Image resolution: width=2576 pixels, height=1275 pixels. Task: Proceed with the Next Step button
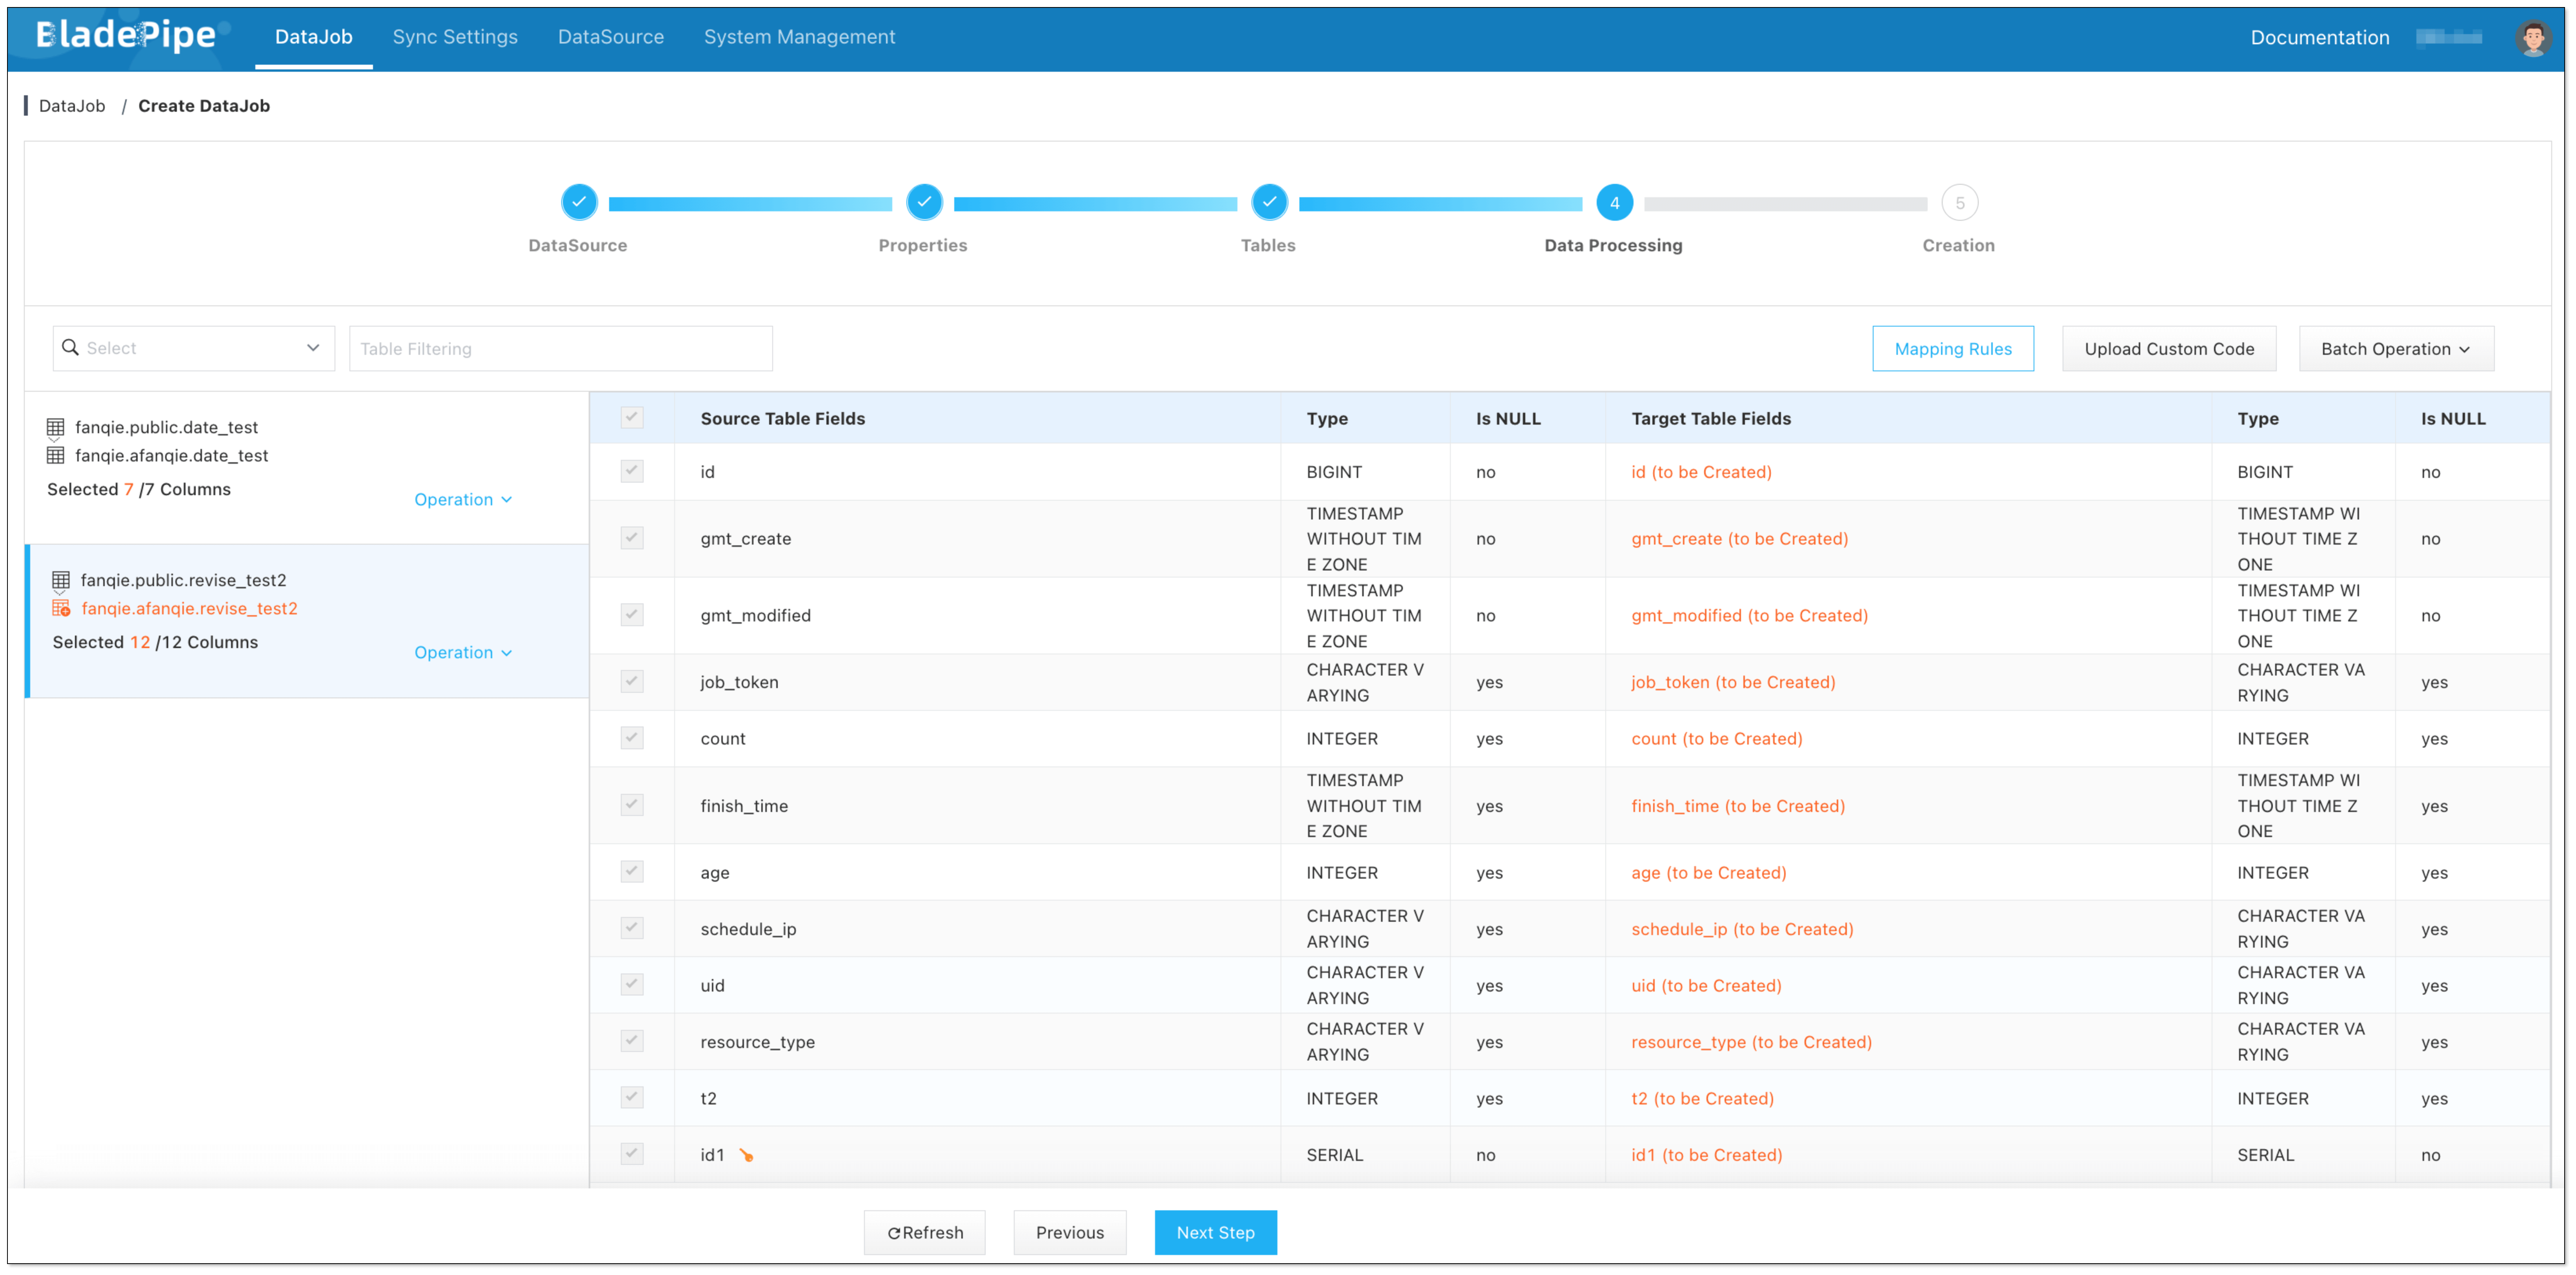[1215, 1233]
